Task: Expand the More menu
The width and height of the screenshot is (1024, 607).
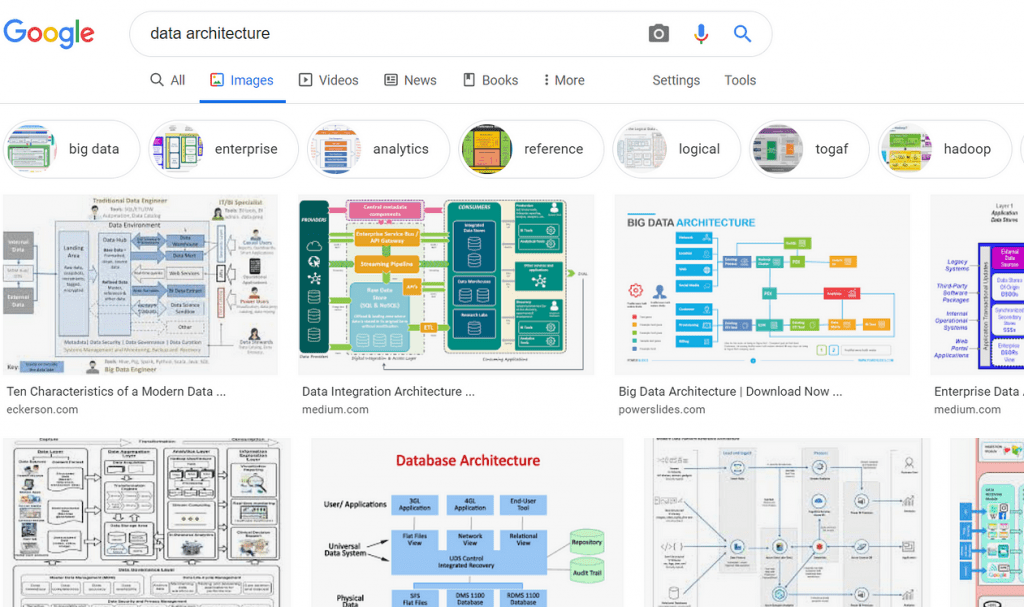Action: coord(564,80)
